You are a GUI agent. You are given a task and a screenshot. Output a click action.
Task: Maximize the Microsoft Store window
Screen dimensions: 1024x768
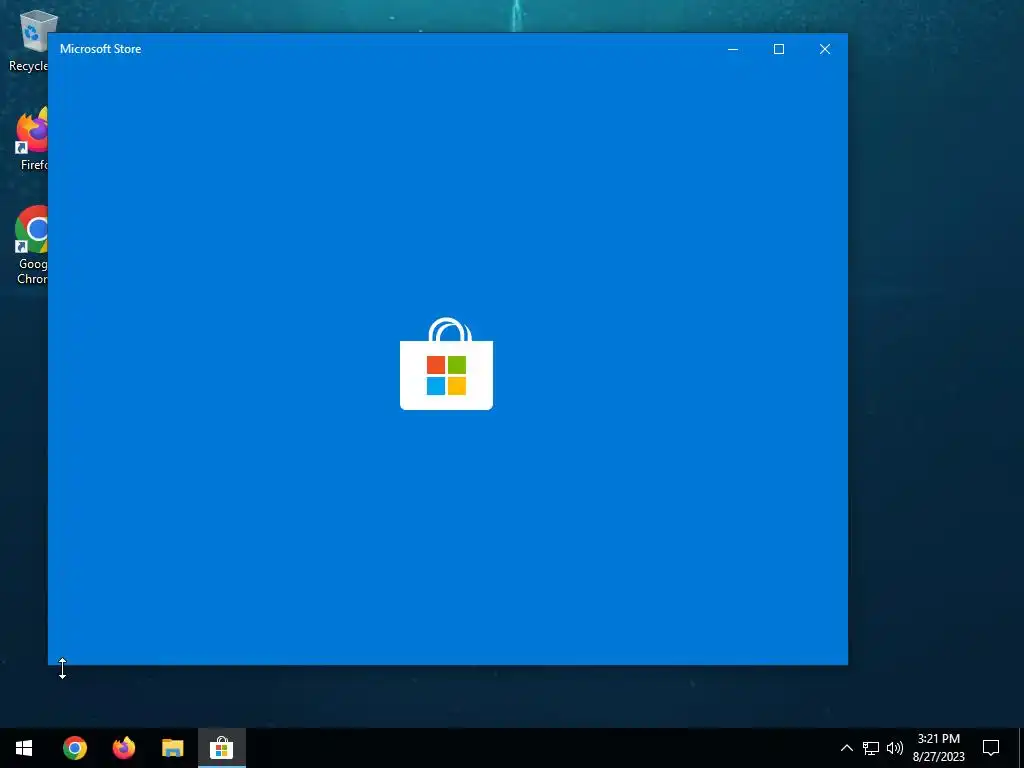pyautogui.click(x=778, y=49)
